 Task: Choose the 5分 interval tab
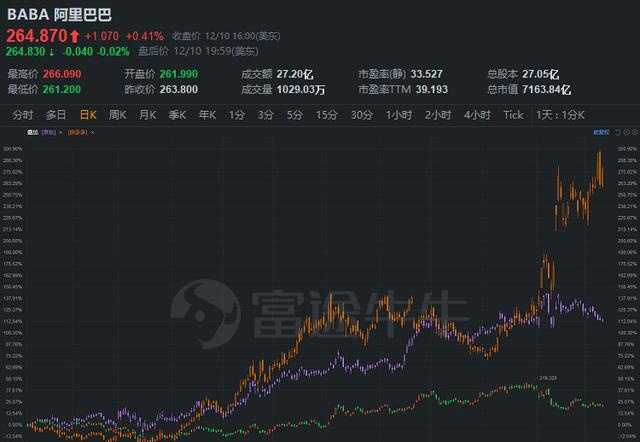[x=294, y=115]
